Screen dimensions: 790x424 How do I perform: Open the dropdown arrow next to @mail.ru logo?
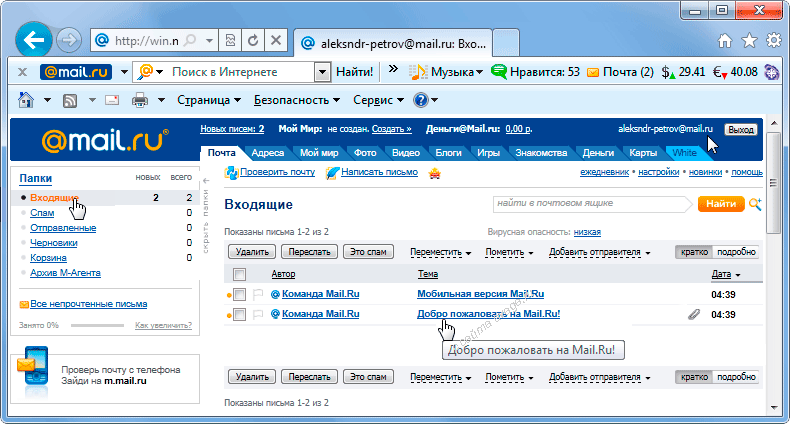pyautogui.click(x=124, y=72)
